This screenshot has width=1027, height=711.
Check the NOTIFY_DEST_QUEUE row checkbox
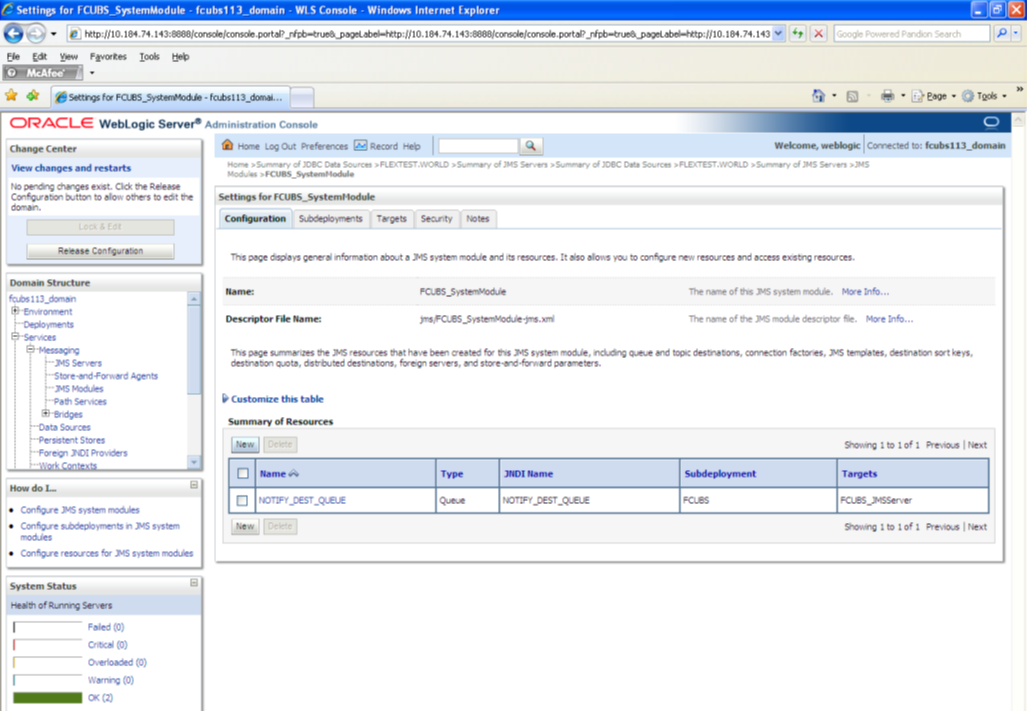242,500
